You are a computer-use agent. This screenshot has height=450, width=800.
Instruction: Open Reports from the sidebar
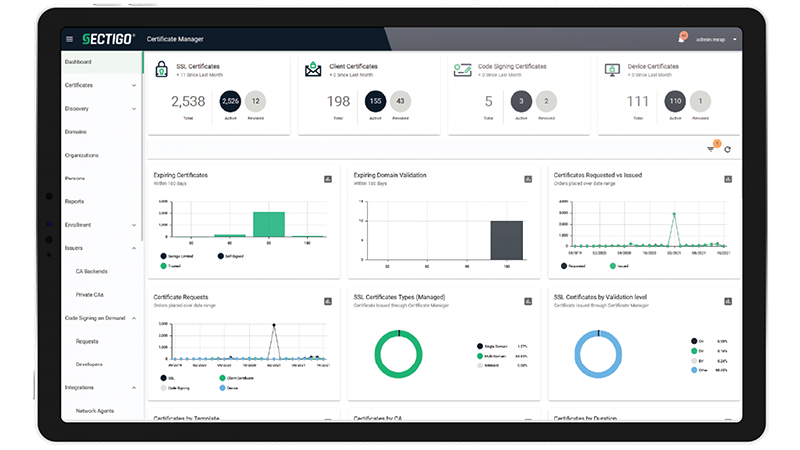pyautogui.click(x=75, y=202)
